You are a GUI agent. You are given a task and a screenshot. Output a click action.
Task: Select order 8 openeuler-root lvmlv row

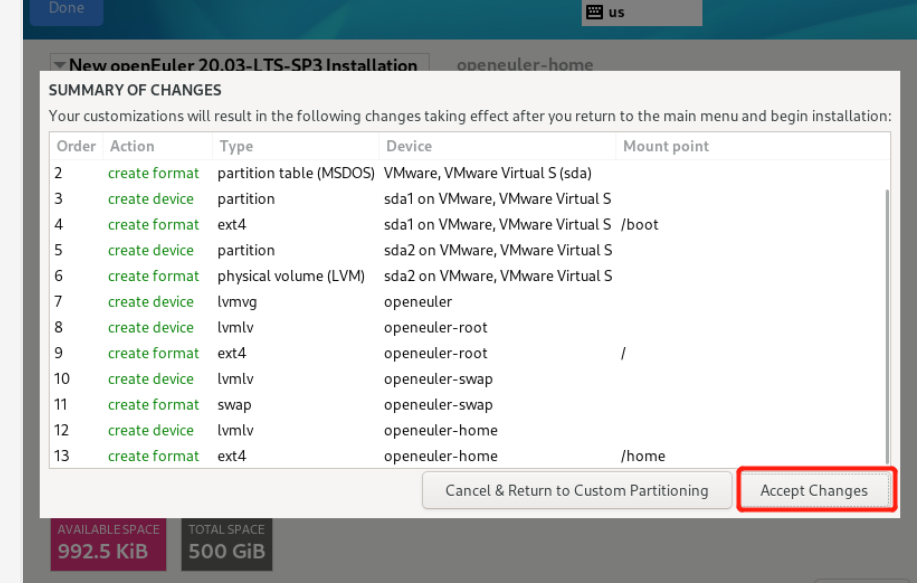468,327
